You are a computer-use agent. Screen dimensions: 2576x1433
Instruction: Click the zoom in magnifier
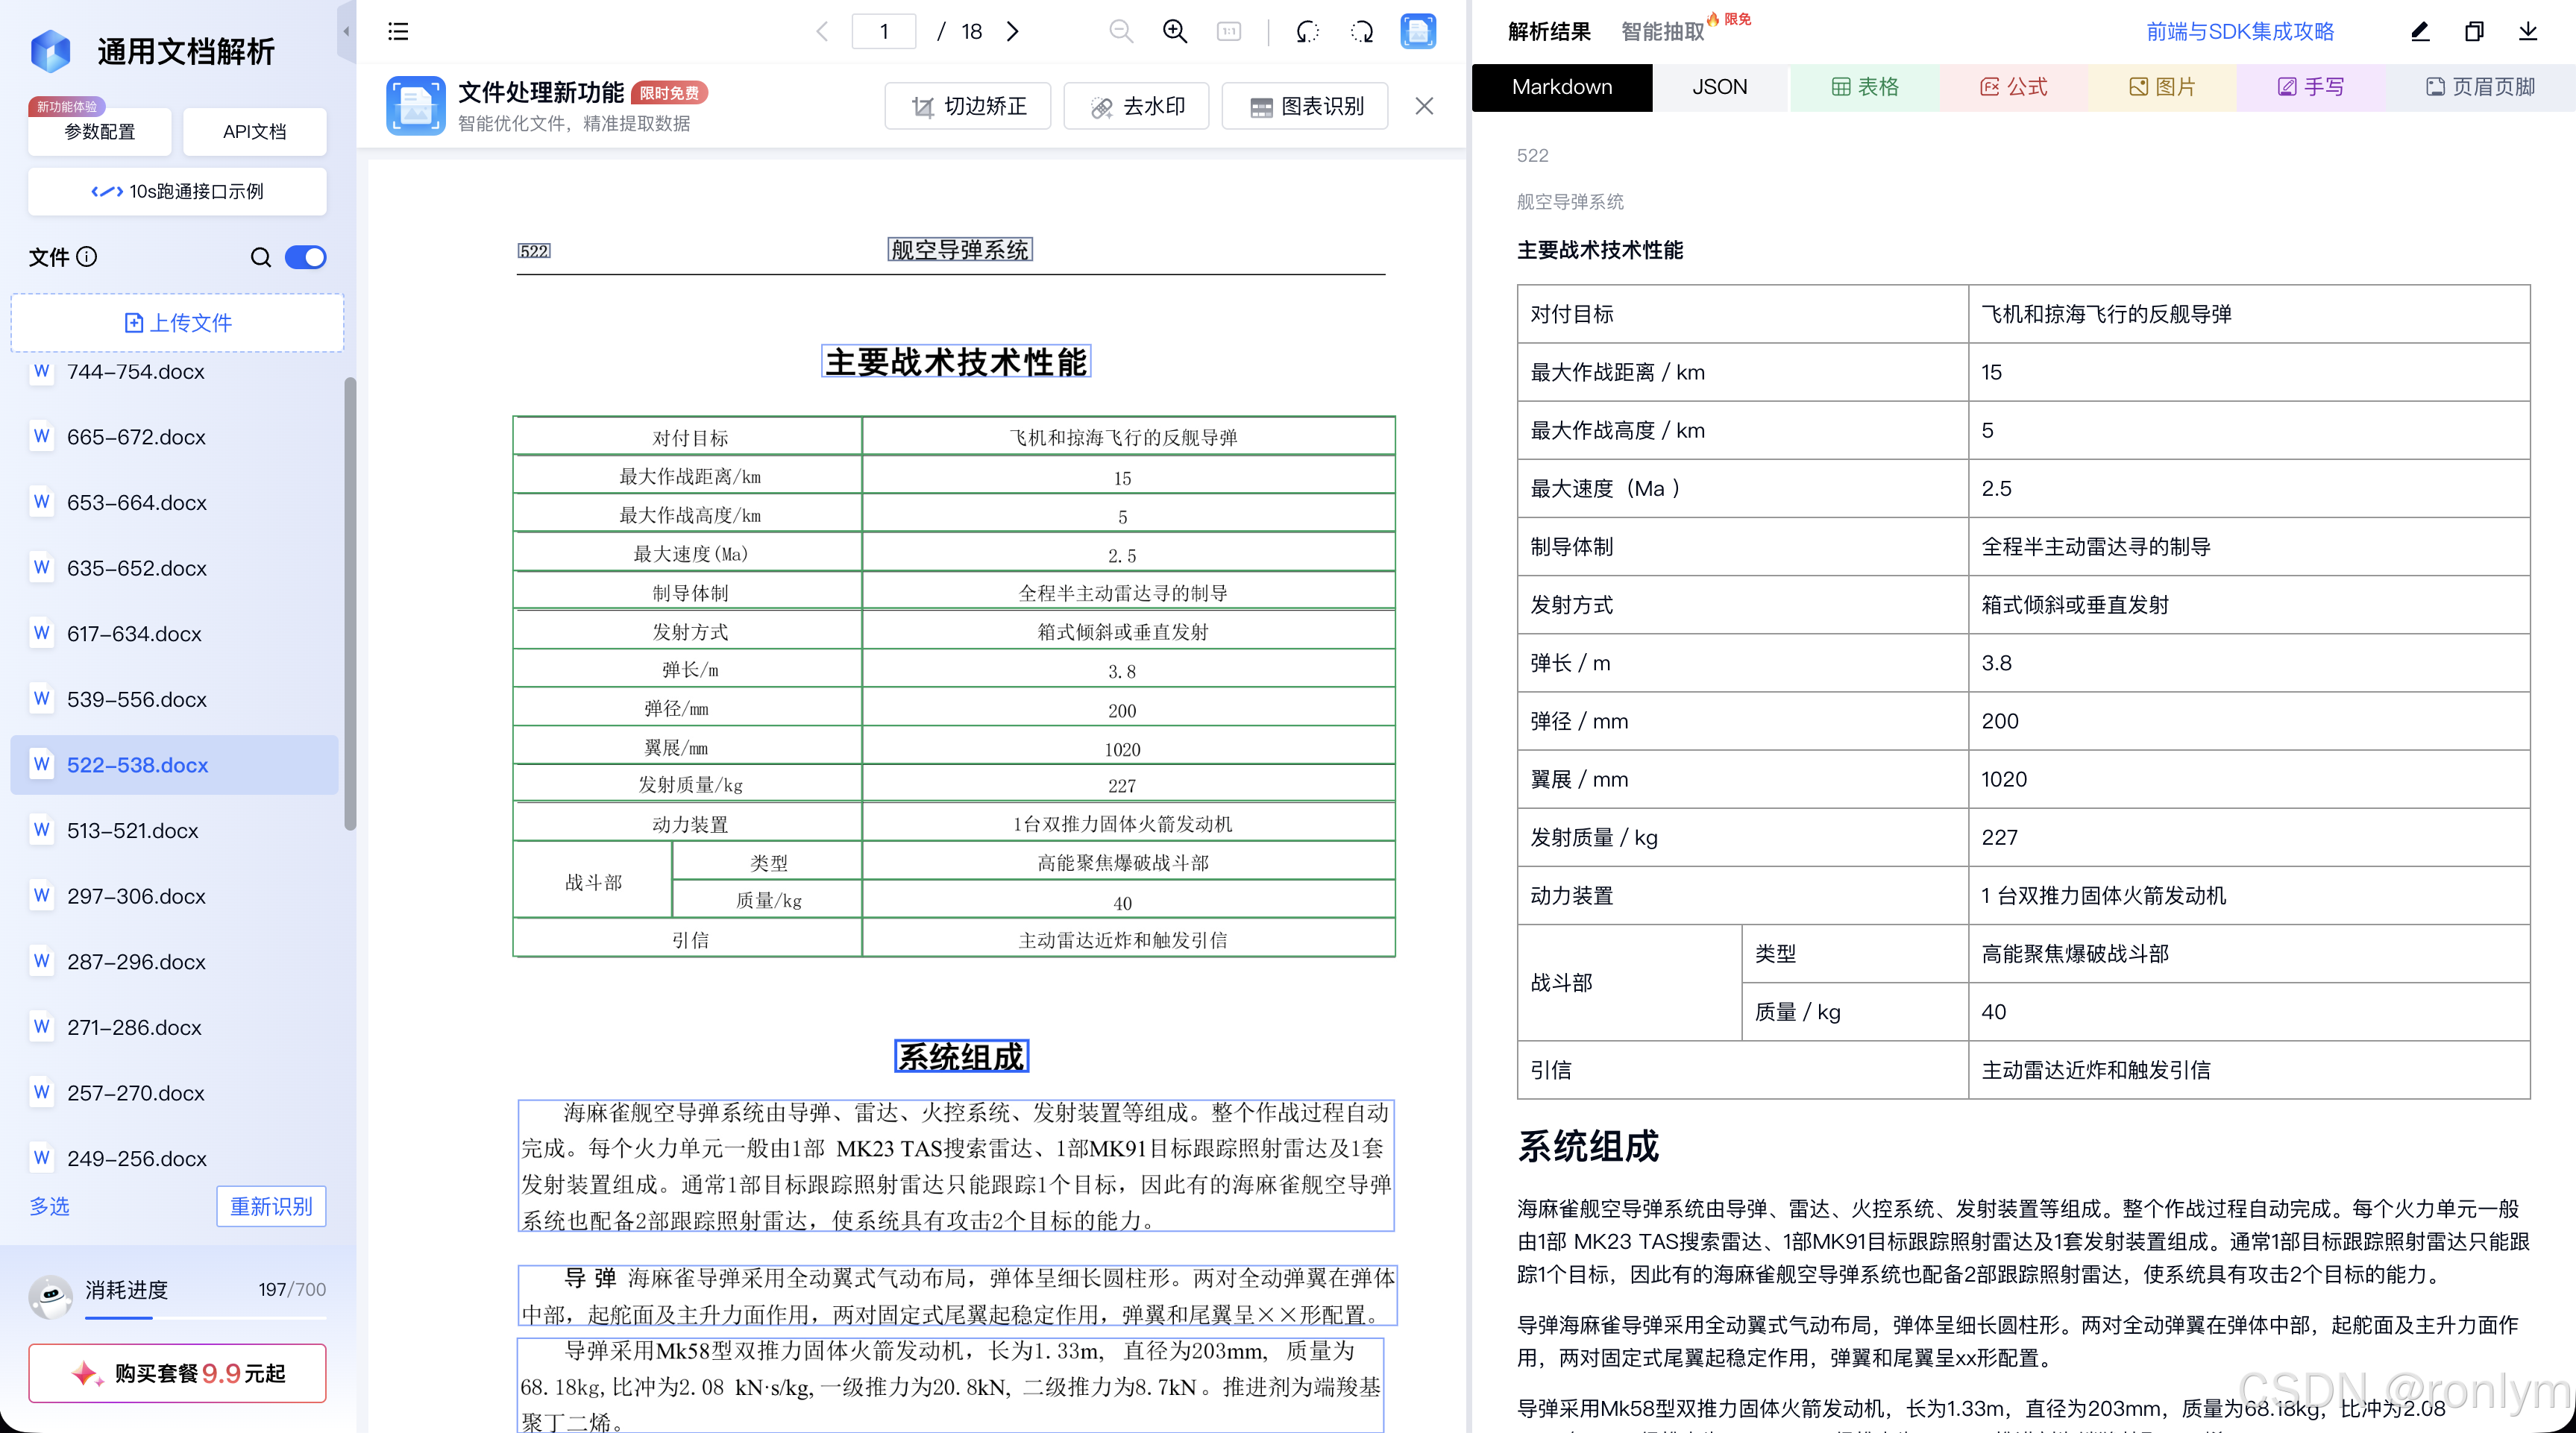click(x=1175, y=31)
